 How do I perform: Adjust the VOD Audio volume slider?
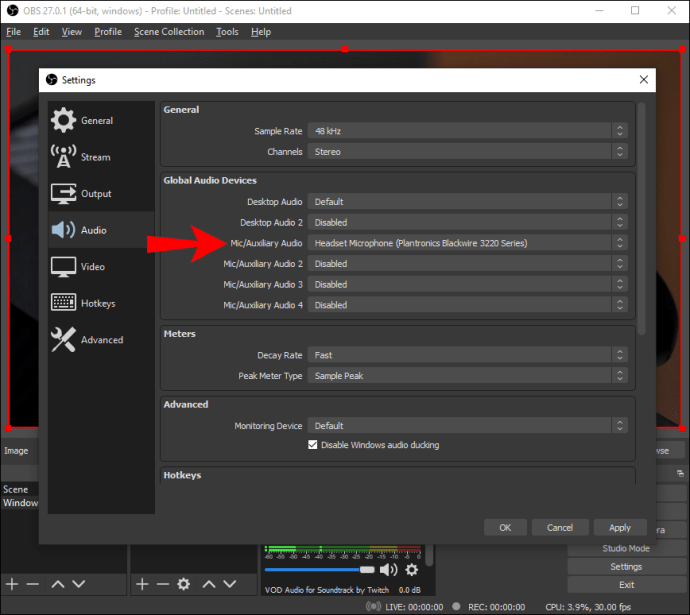(x=319, y=570)
